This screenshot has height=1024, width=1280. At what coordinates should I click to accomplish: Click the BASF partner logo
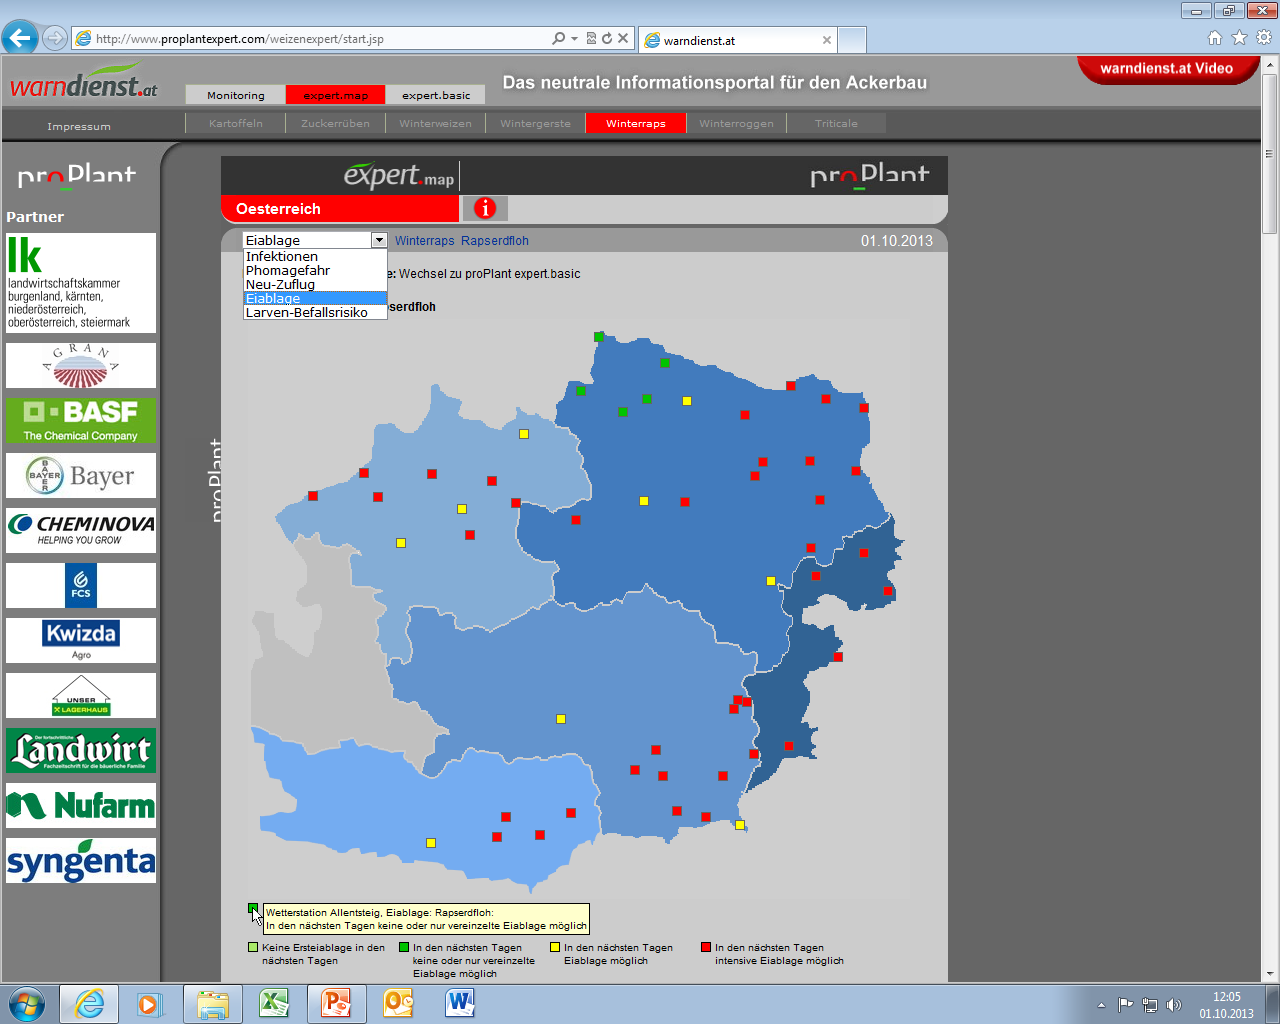[81, 420]
